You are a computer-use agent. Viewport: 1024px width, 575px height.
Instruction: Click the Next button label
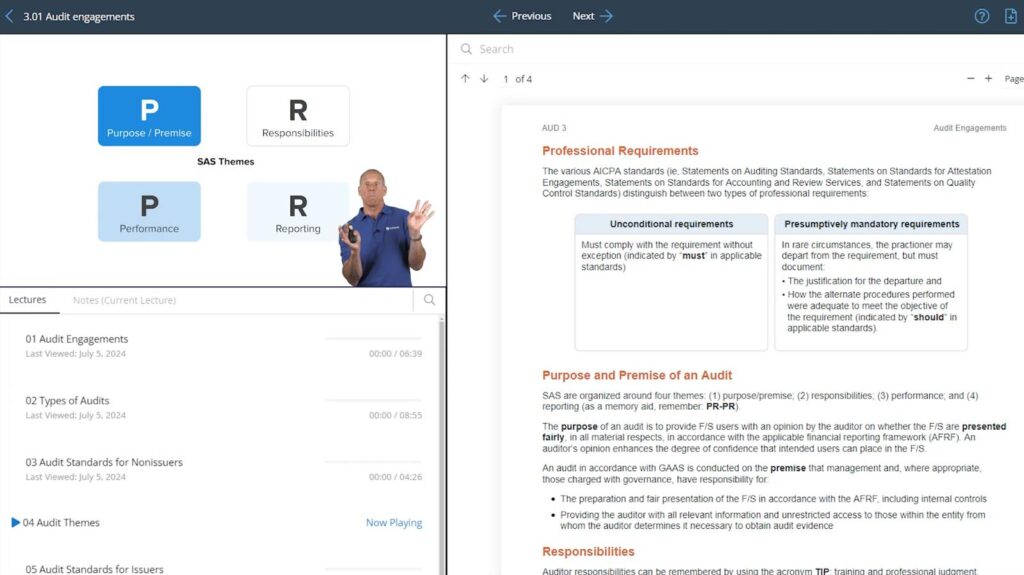tap(583, 16)
